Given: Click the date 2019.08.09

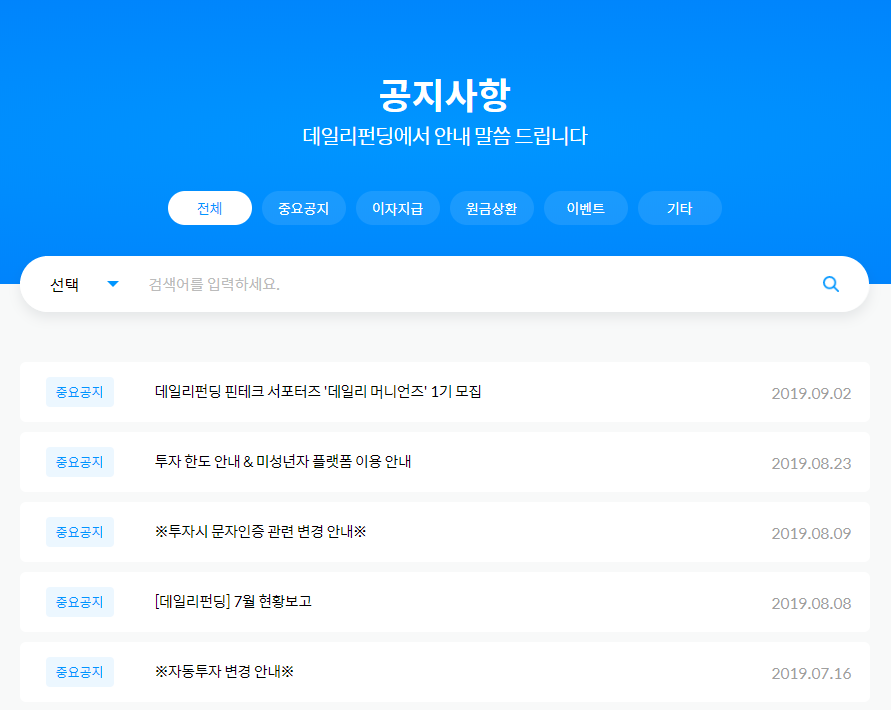Looking at the screenshot, I should (x=811, y=533).
